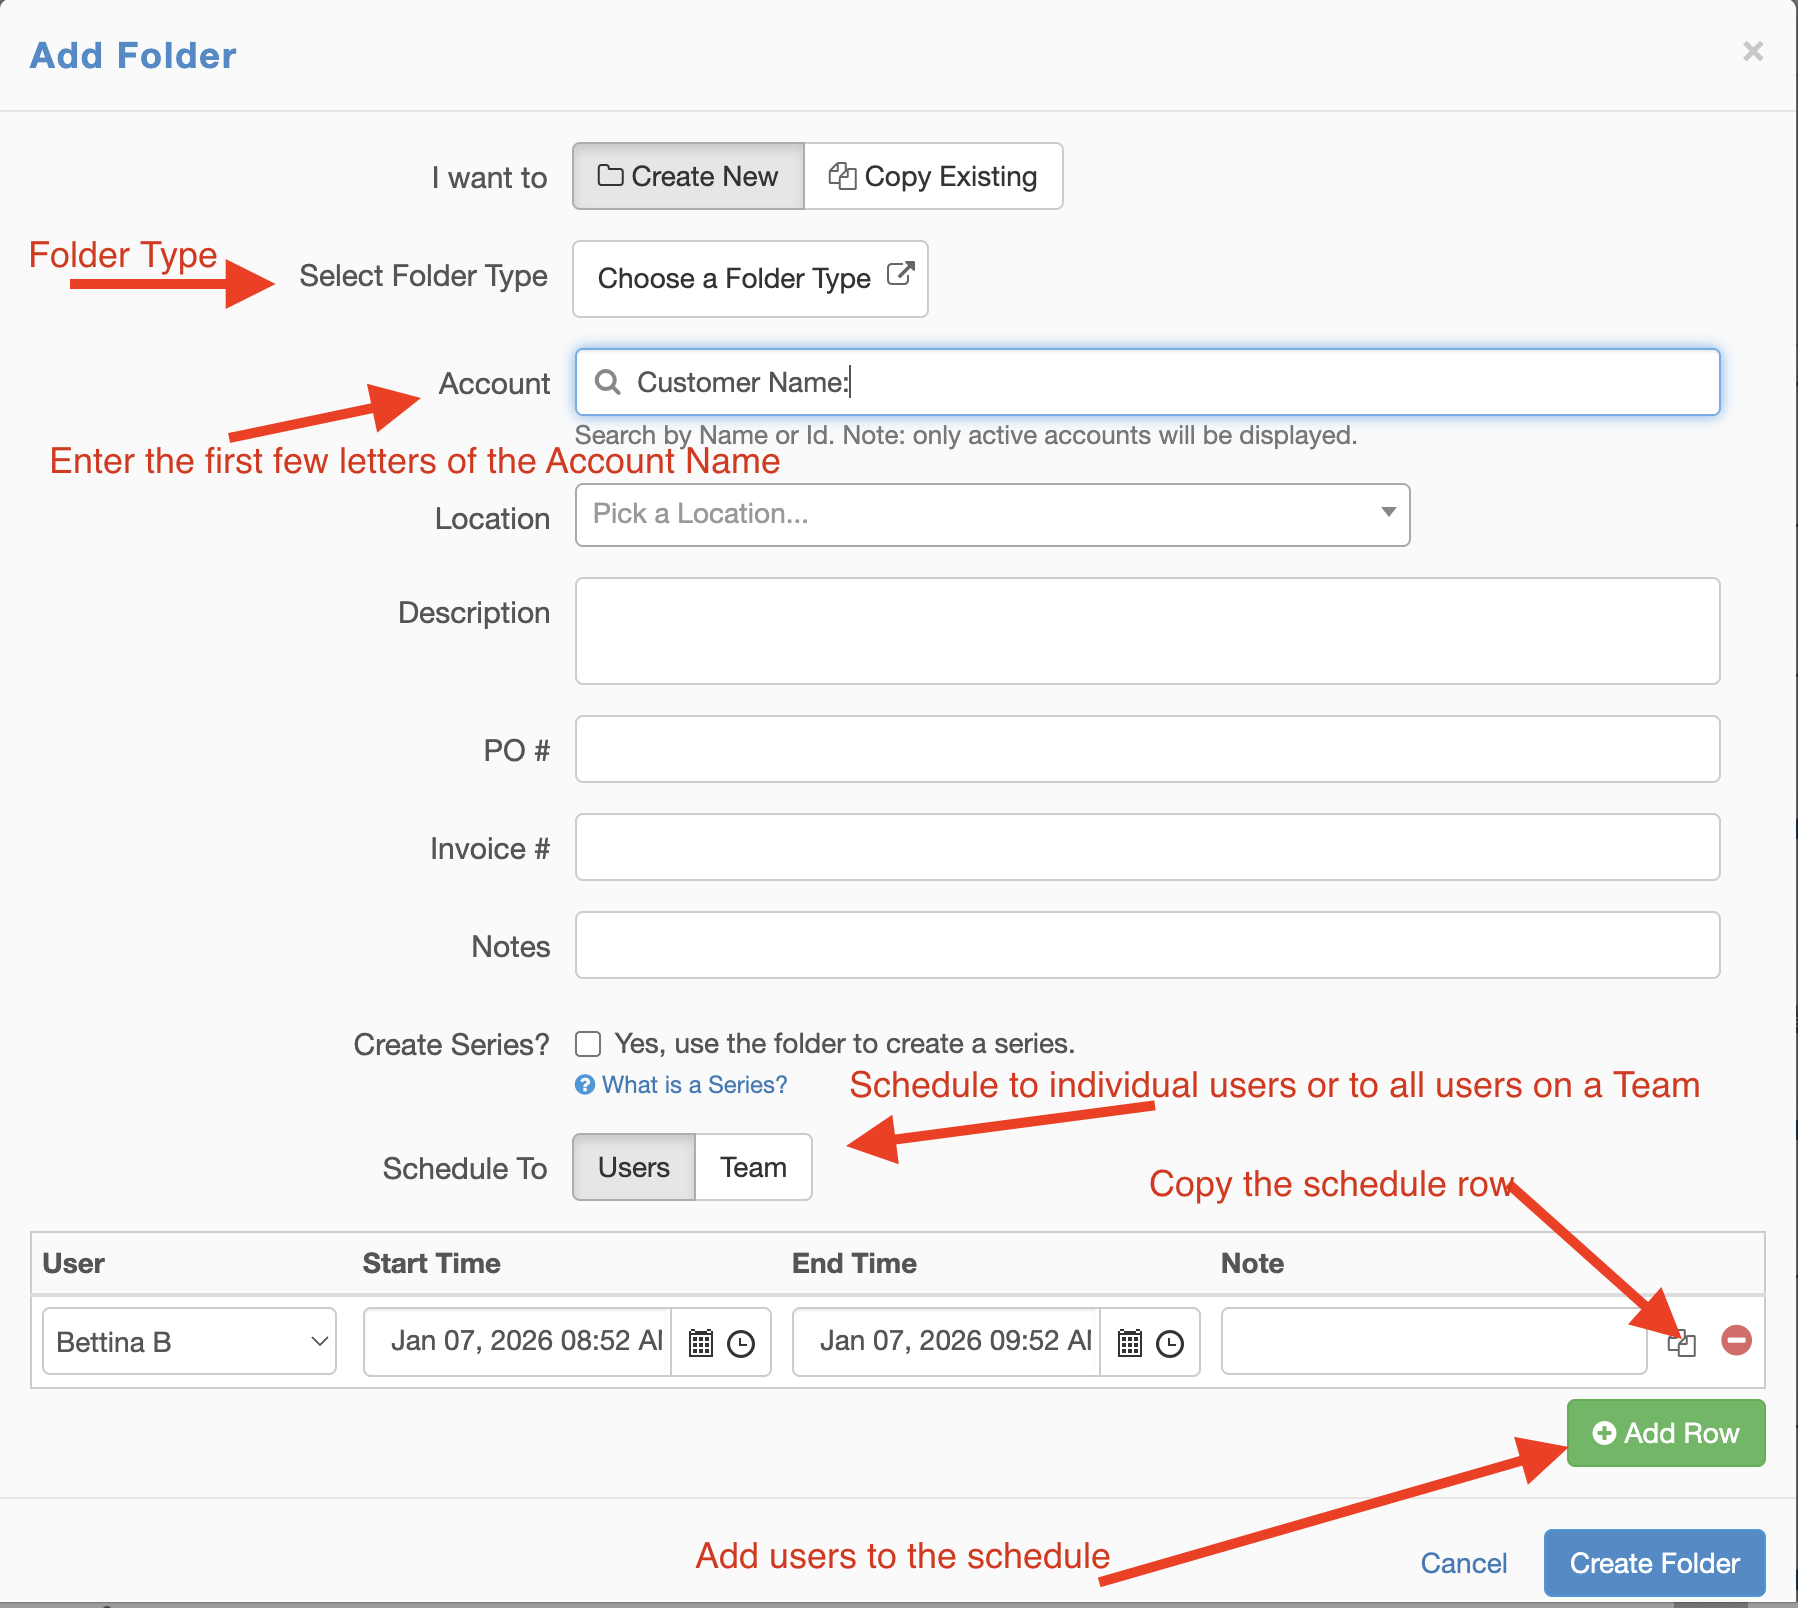This screenshot has height=1608, width=1798.
Task: Click the Start Time date field
Action: point(517,1341)
